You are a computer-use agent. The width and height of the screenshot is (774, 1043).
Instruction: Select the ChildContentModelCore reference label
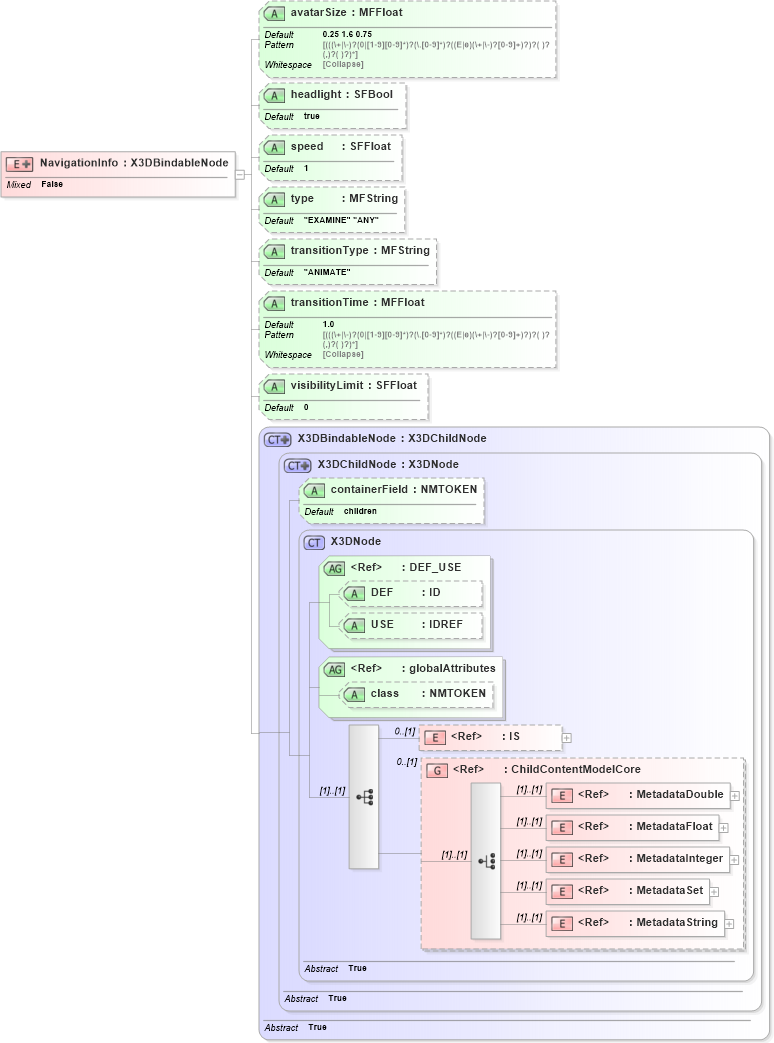(x=547, y=770)
